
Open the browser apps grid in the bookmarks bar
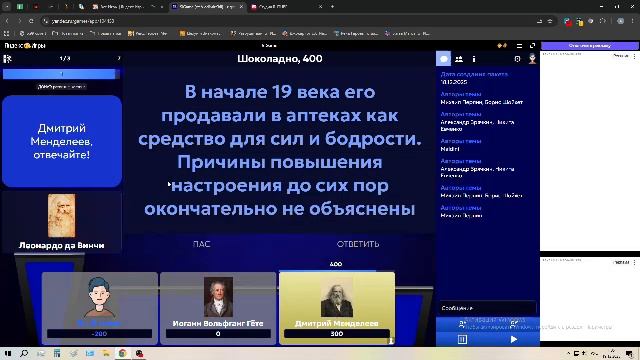click(x=6, y=33)
